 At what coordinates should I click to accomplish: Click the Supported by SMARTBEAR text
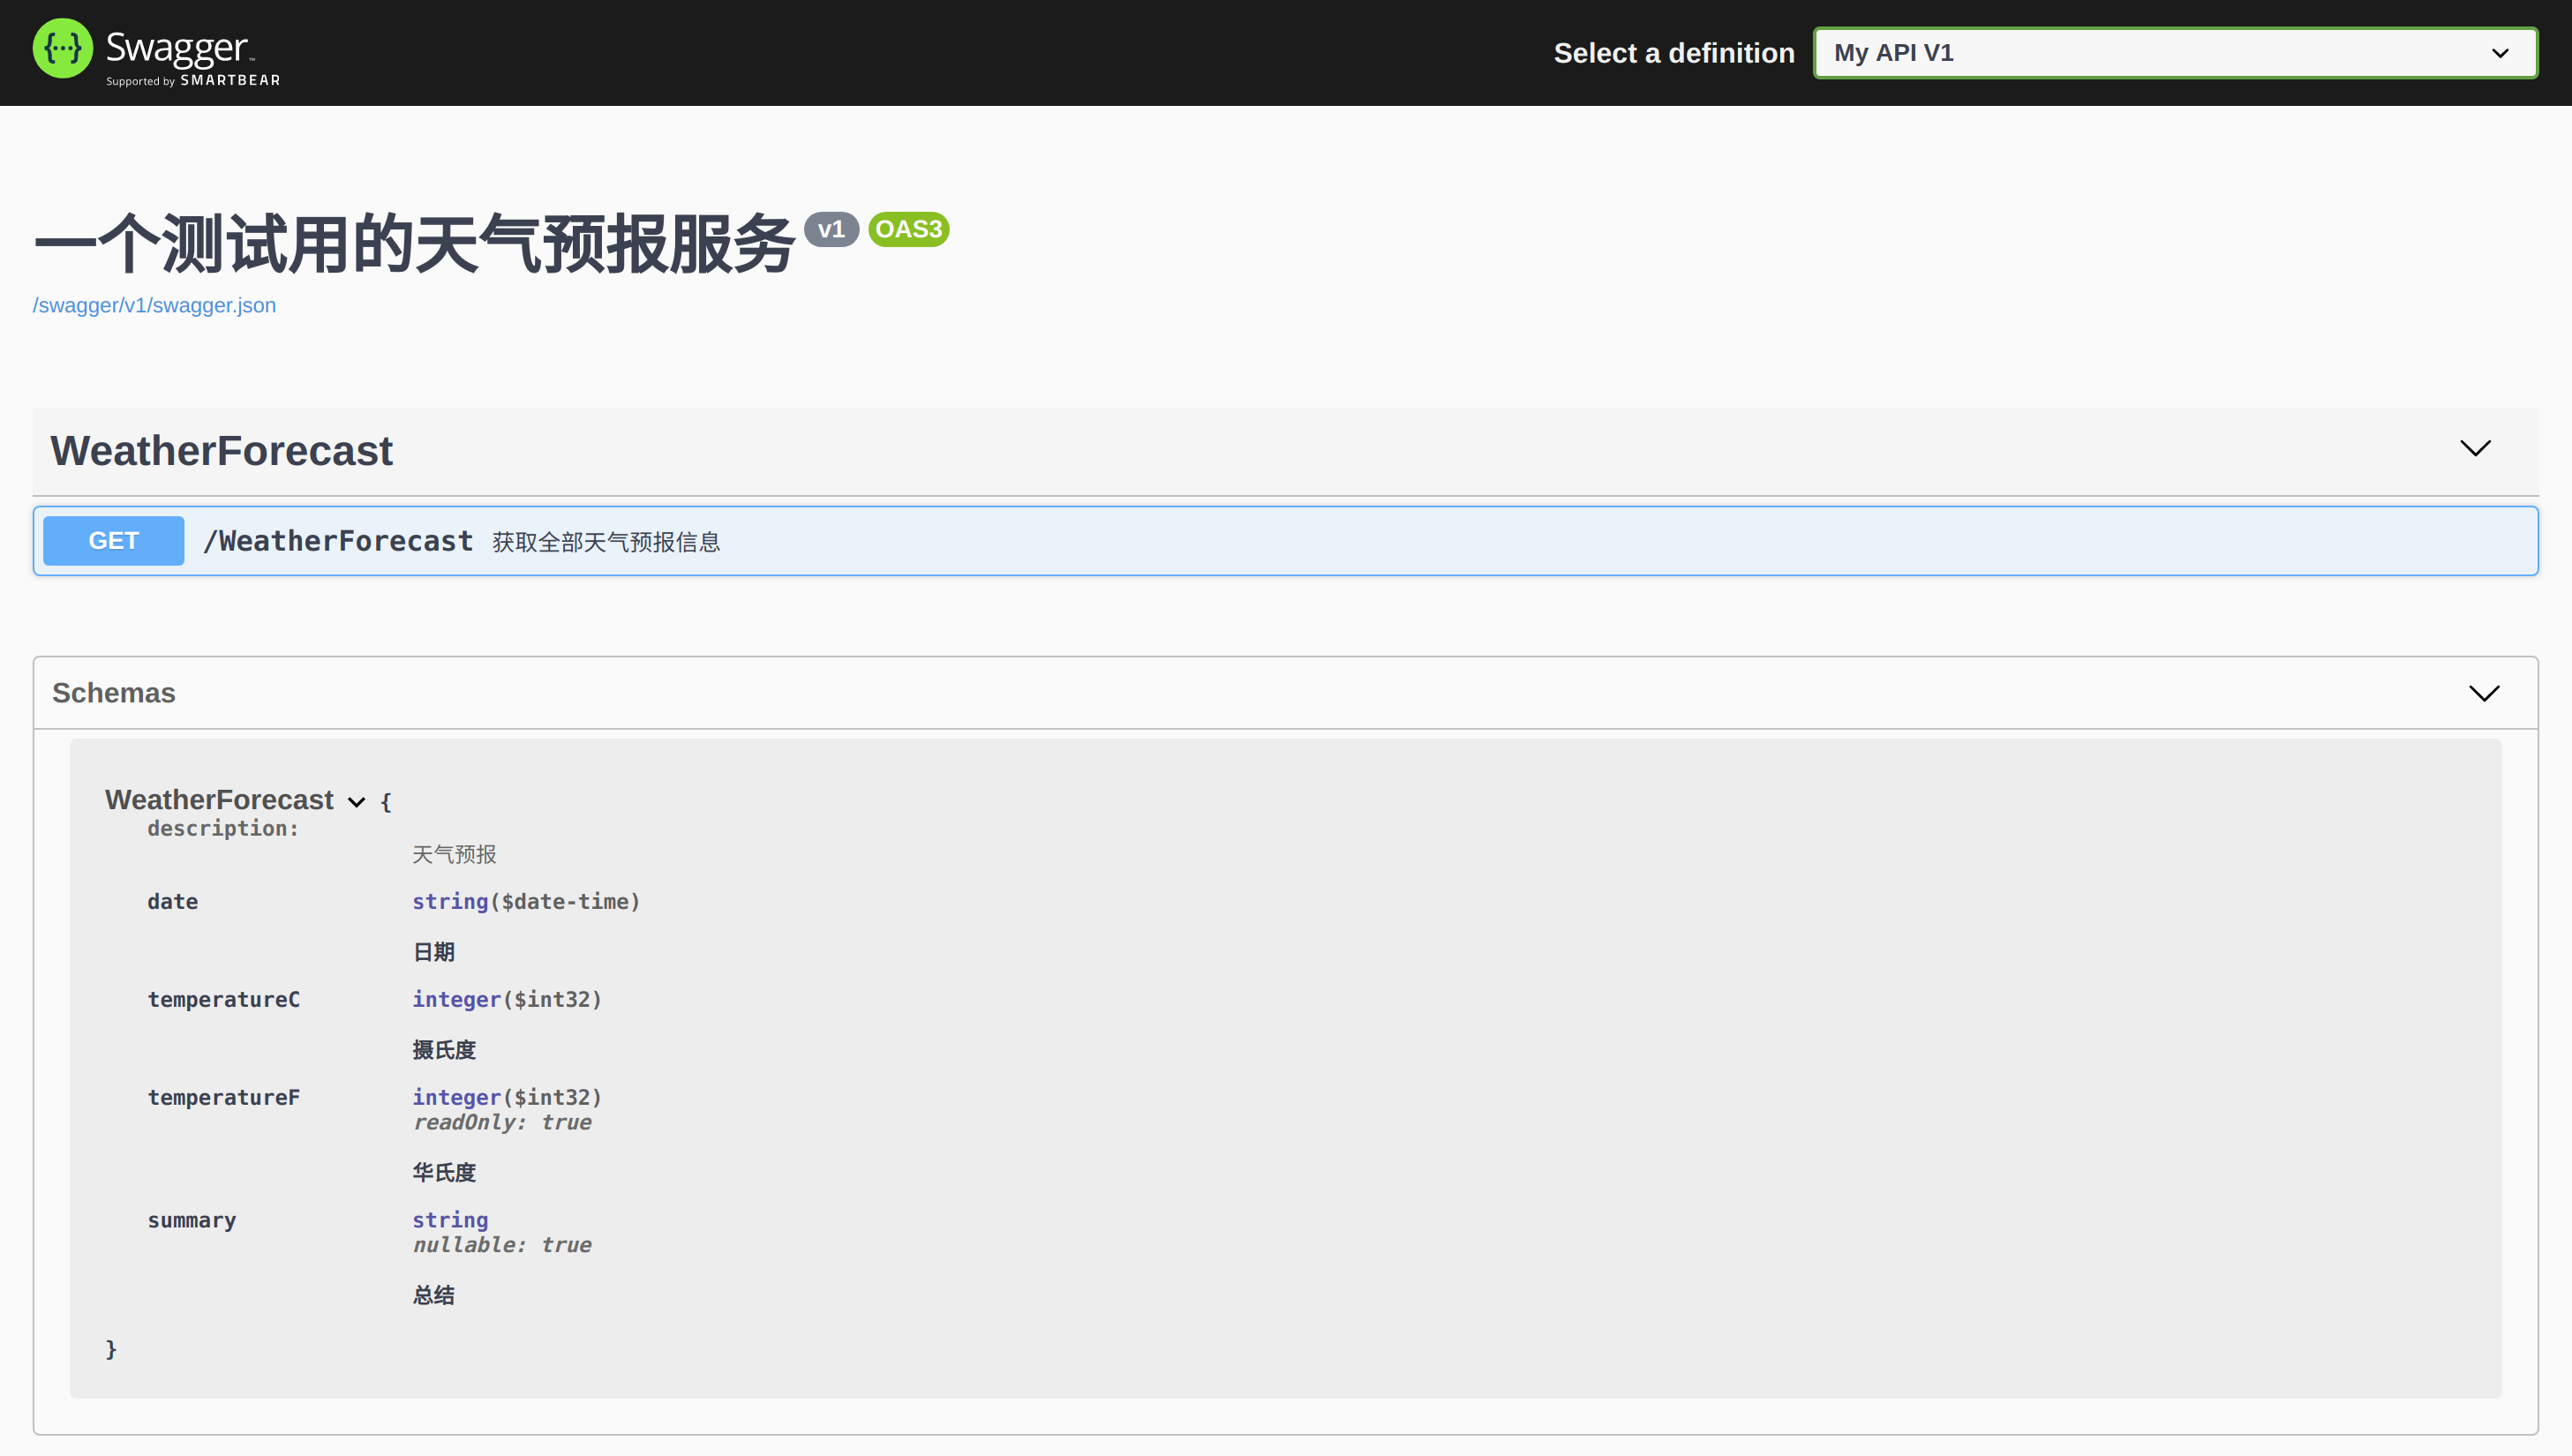tap(193, 81)
